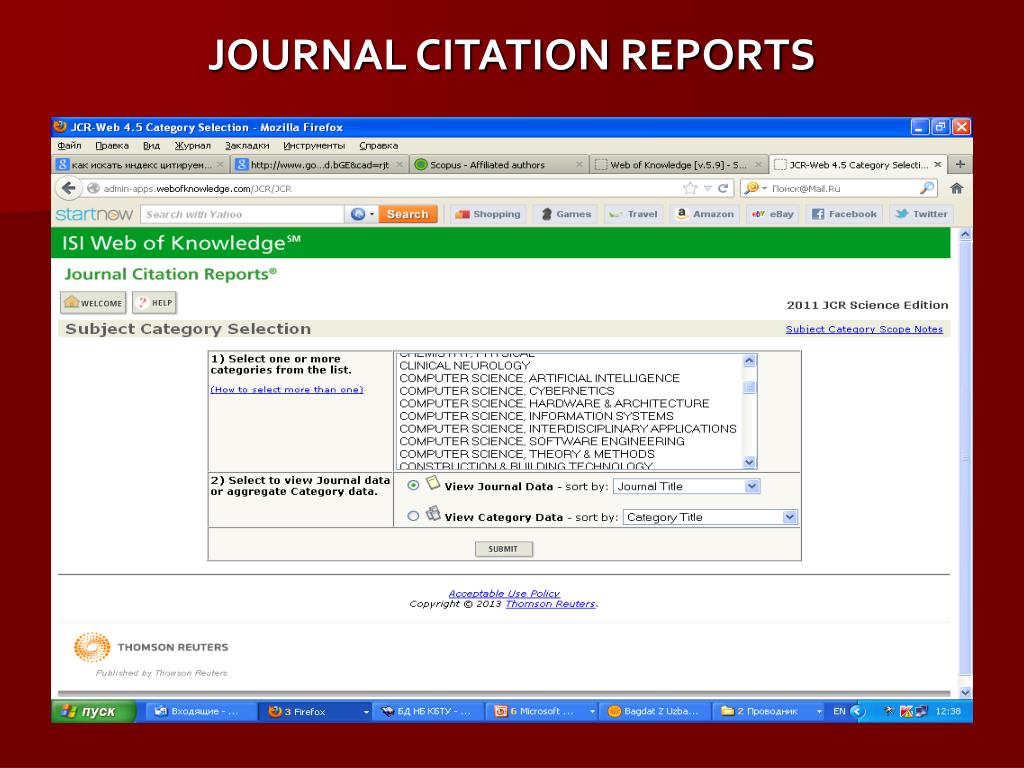This screenshot has height=768, width=1024.
Task: Open the Shopping toolbar shortcut
Action: tap(488, 214)
